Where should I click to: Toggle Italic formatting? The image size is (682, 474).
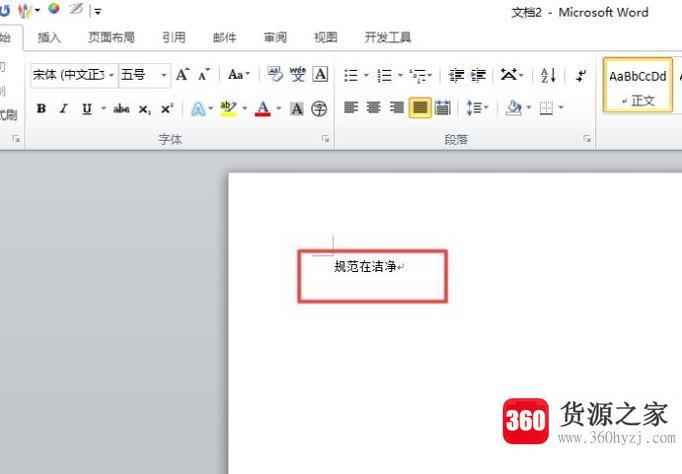pos(64,108)
